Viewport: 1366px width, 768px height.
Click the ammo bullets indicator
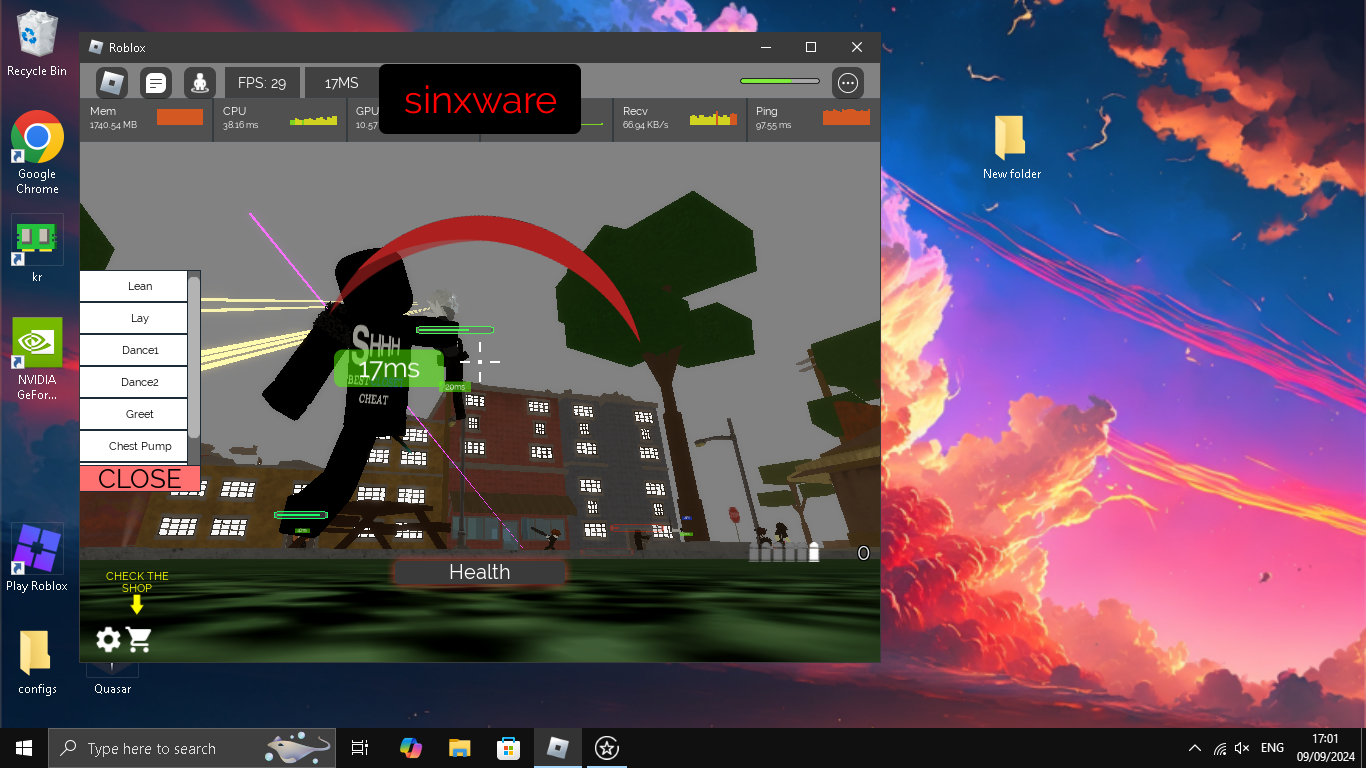pos(786,552)
